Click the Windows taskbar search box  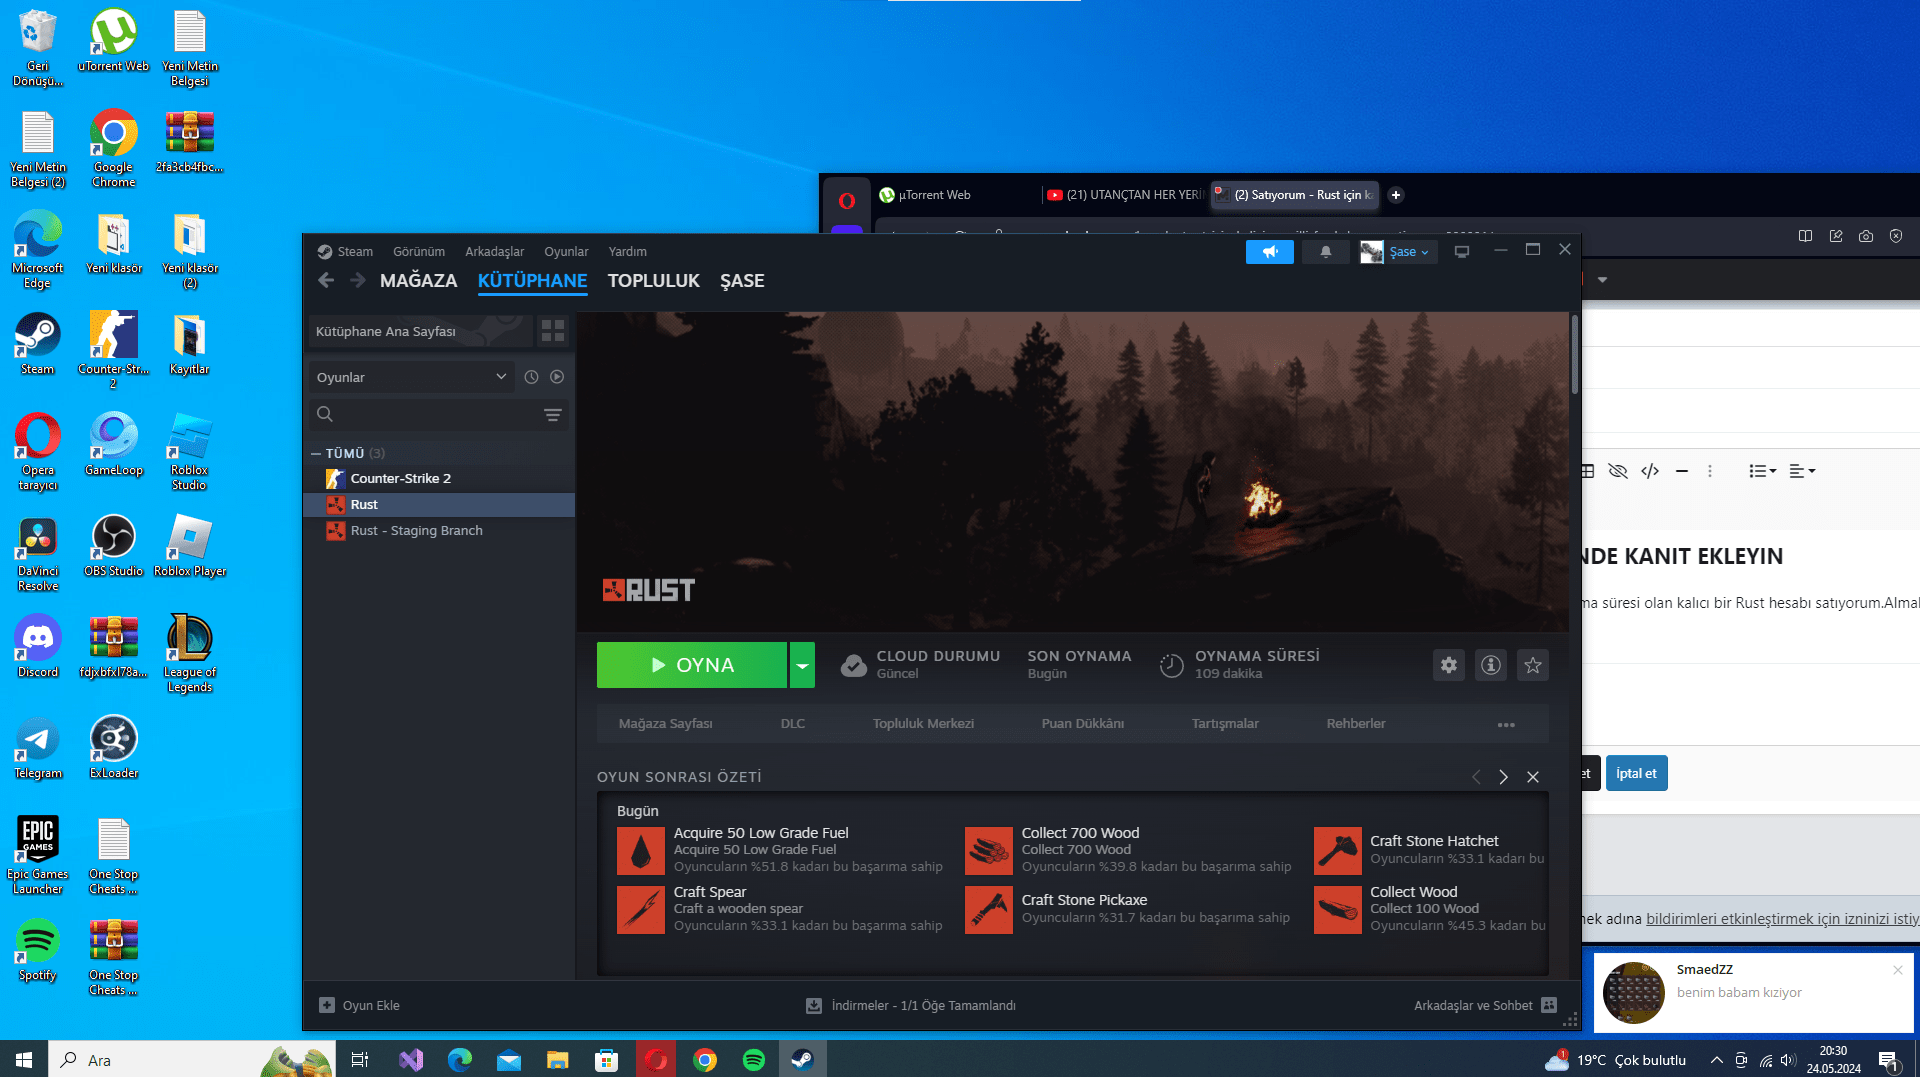tap(192, 1060)
